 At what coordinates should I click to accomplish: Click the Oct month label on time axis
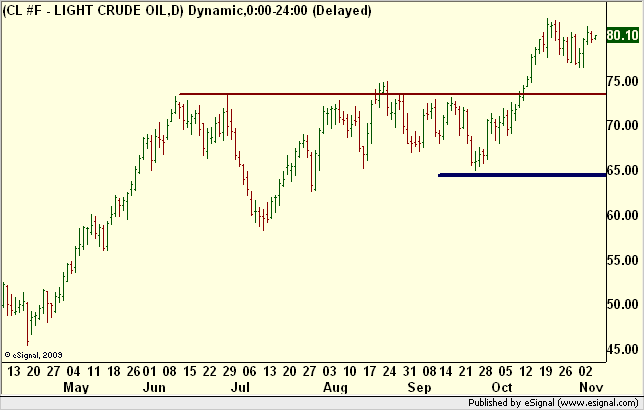pyautogui.click(x=502, y=387)
